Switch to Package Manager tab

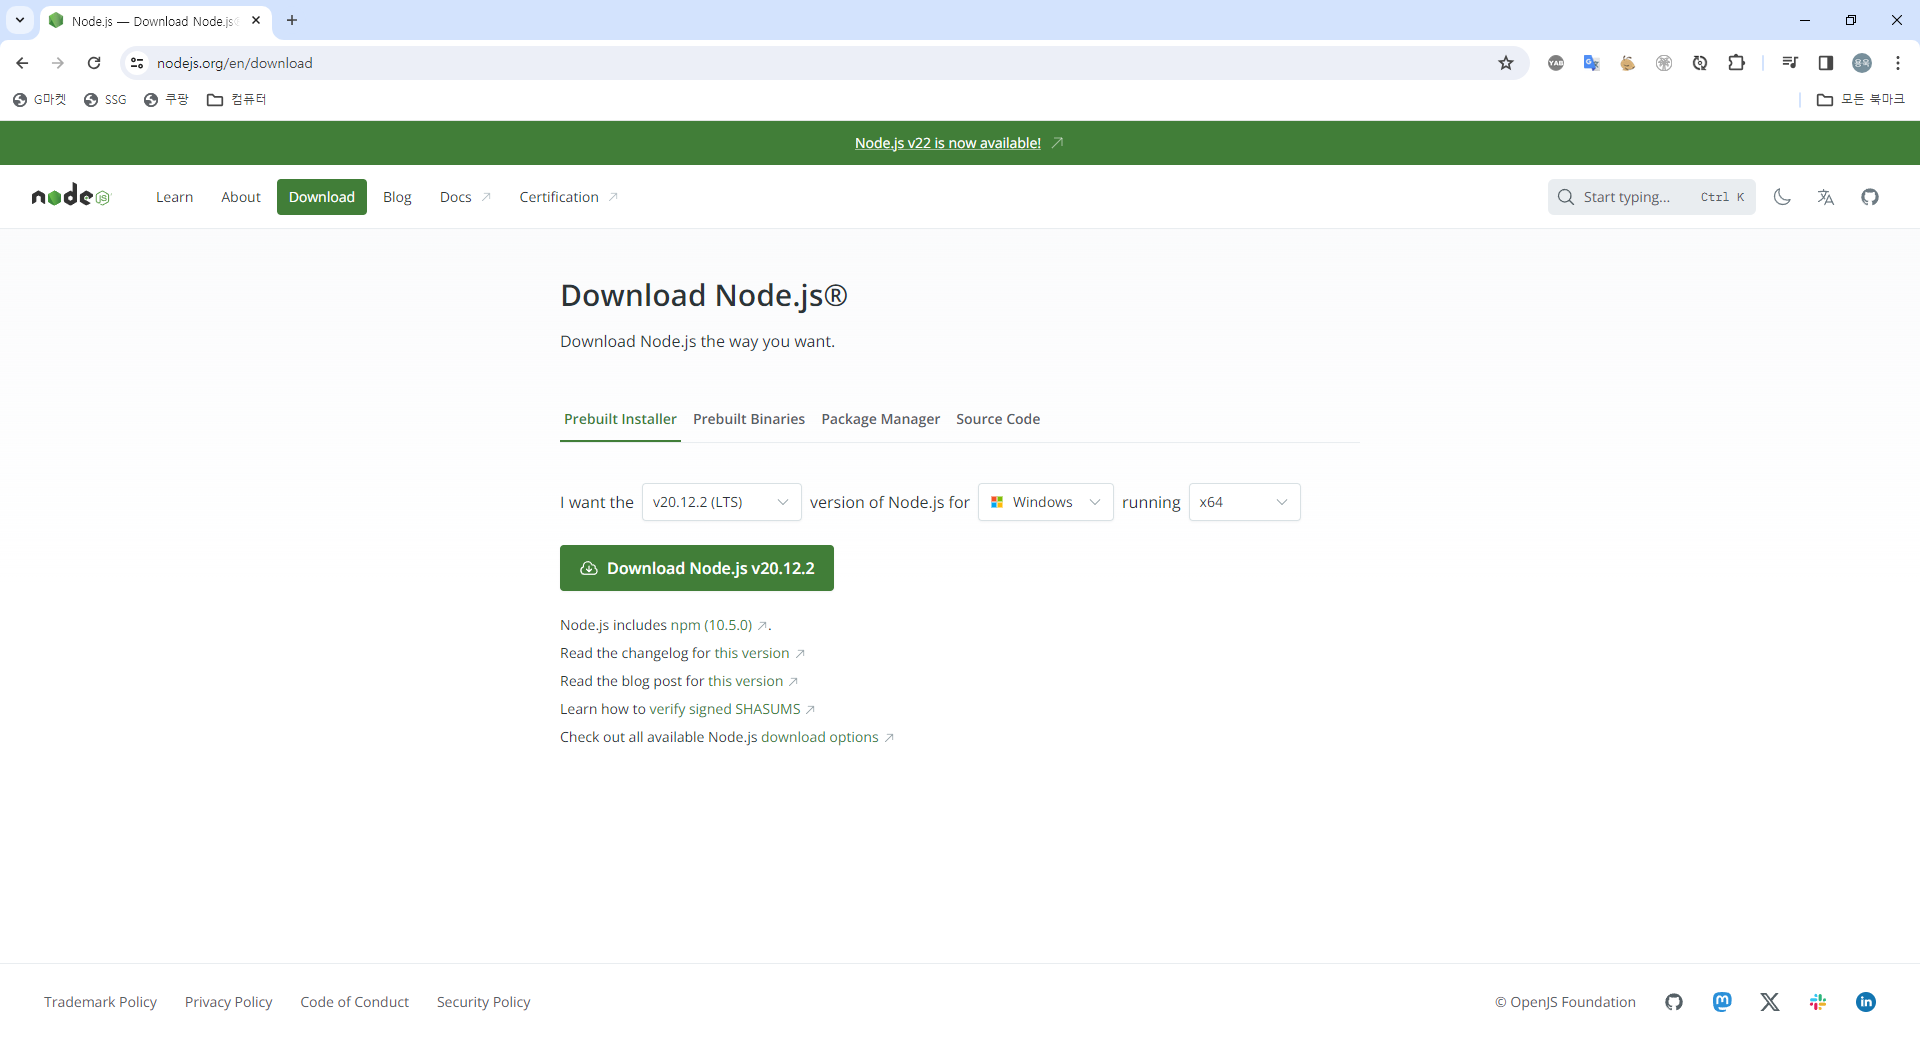[880, 419]
